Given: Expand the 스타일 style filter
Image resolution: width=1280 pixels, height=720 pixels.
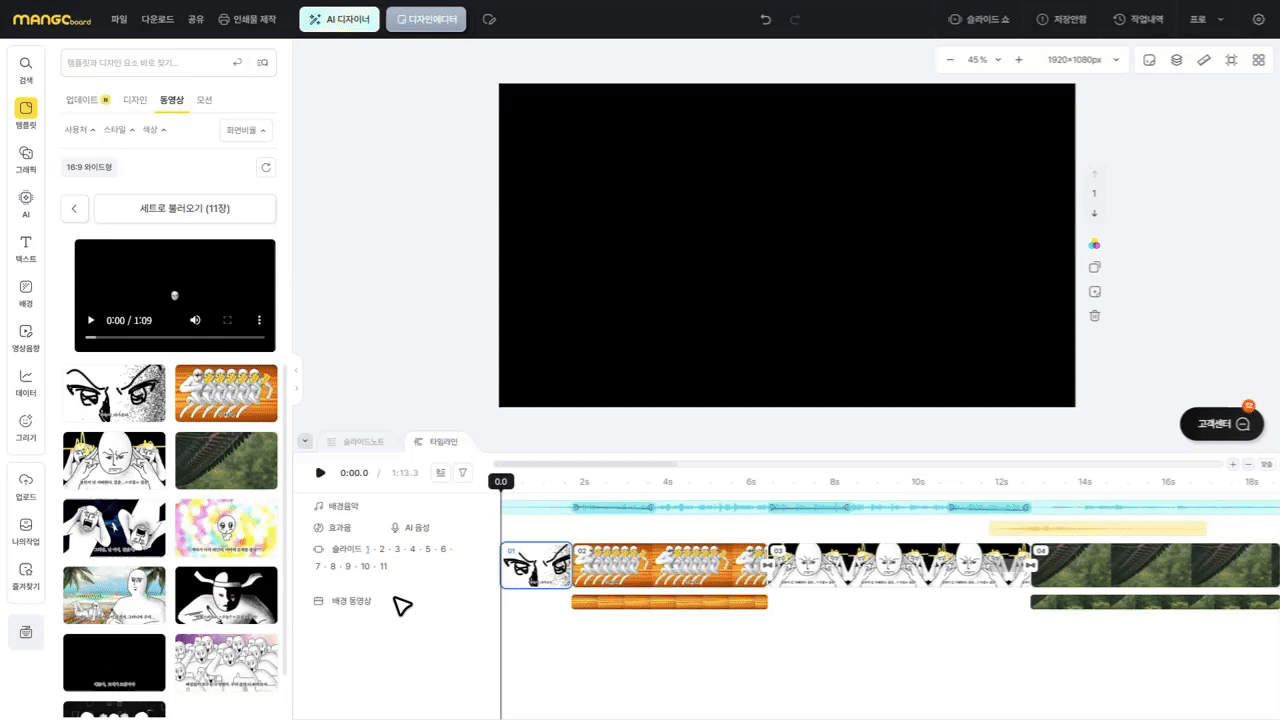Looking at the screenshot, I should click(120, 130).
